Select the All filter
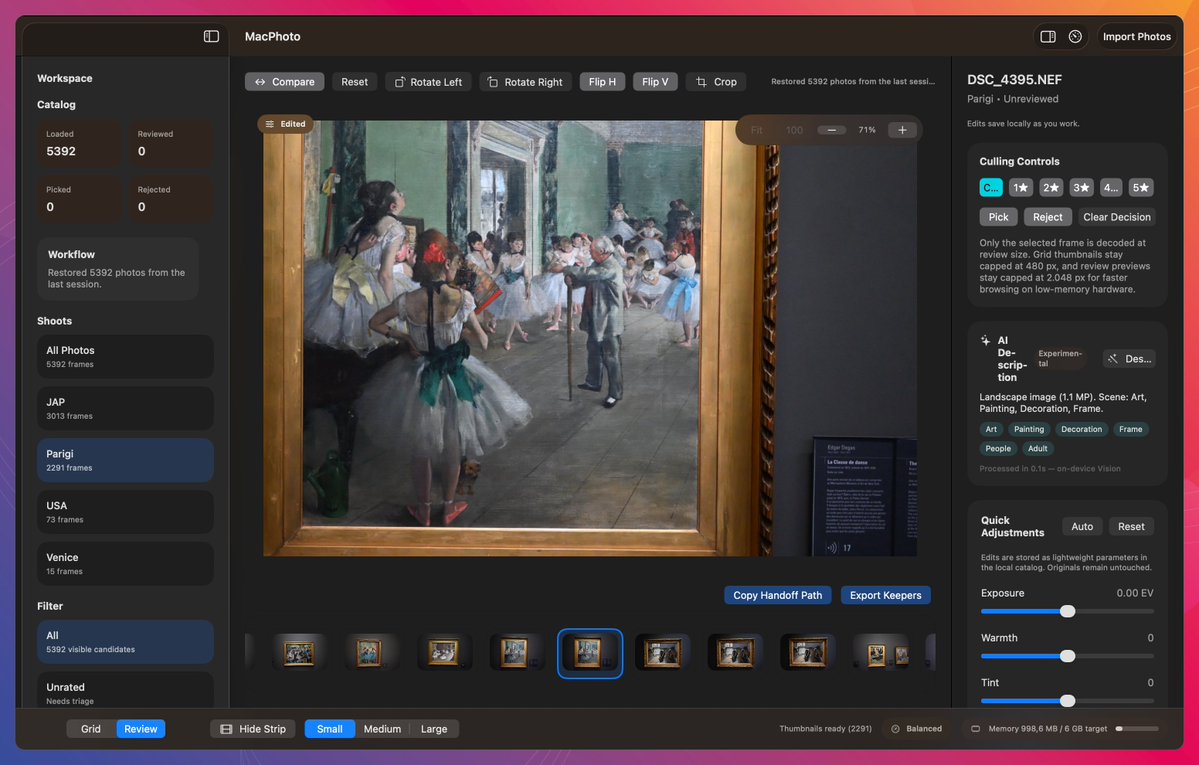Screen dimensions: 1199x765 (x=125, y=642)
